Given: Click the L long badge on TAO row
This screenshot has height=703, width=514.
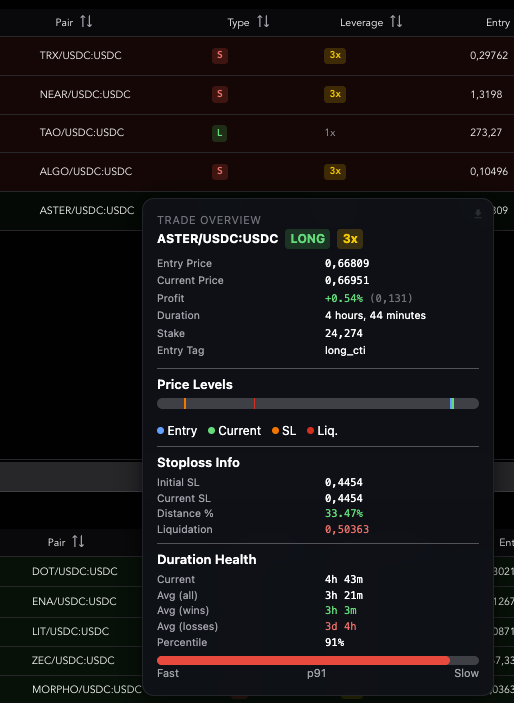Looking at the screenshot, I should (x=219, y=133).
